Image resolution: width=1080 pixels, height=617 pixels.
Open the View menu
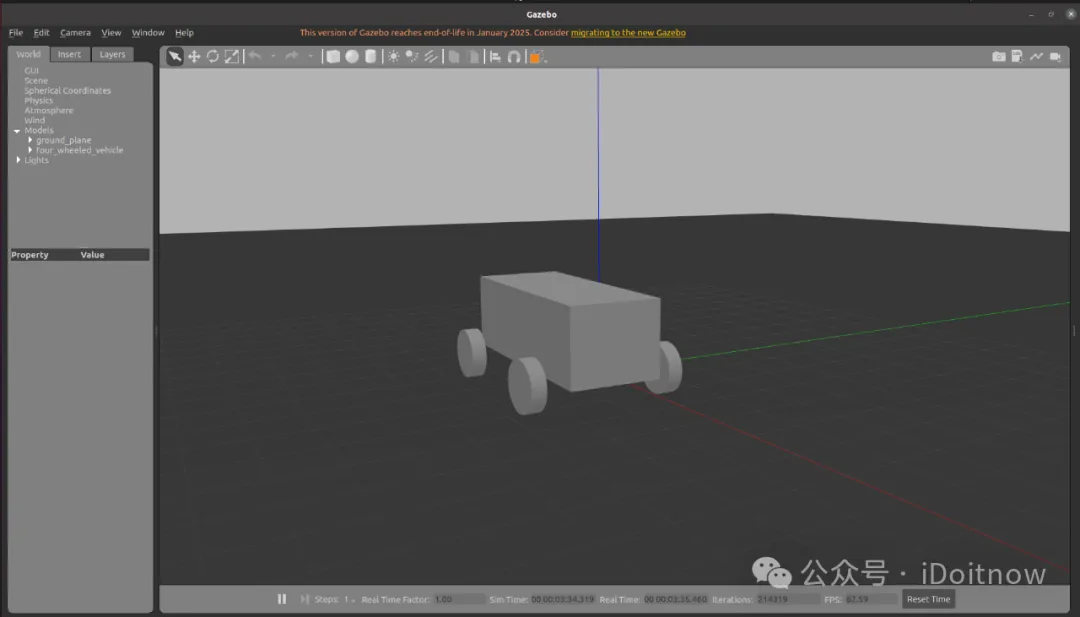click(x=111, y=32)
